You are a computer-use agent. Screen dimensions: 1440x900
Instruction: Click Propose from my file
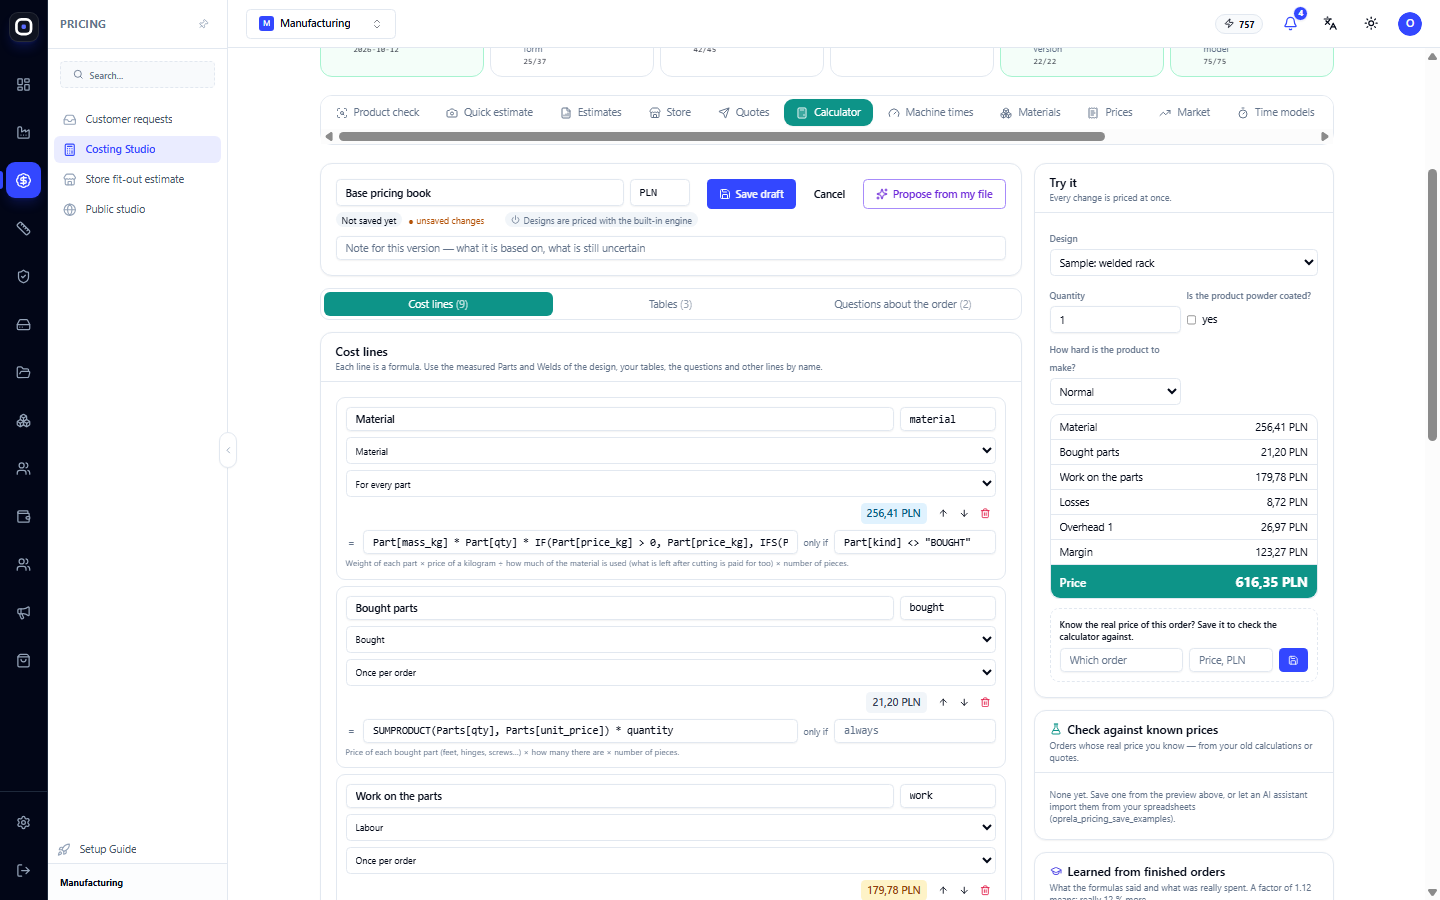point(934,194)
